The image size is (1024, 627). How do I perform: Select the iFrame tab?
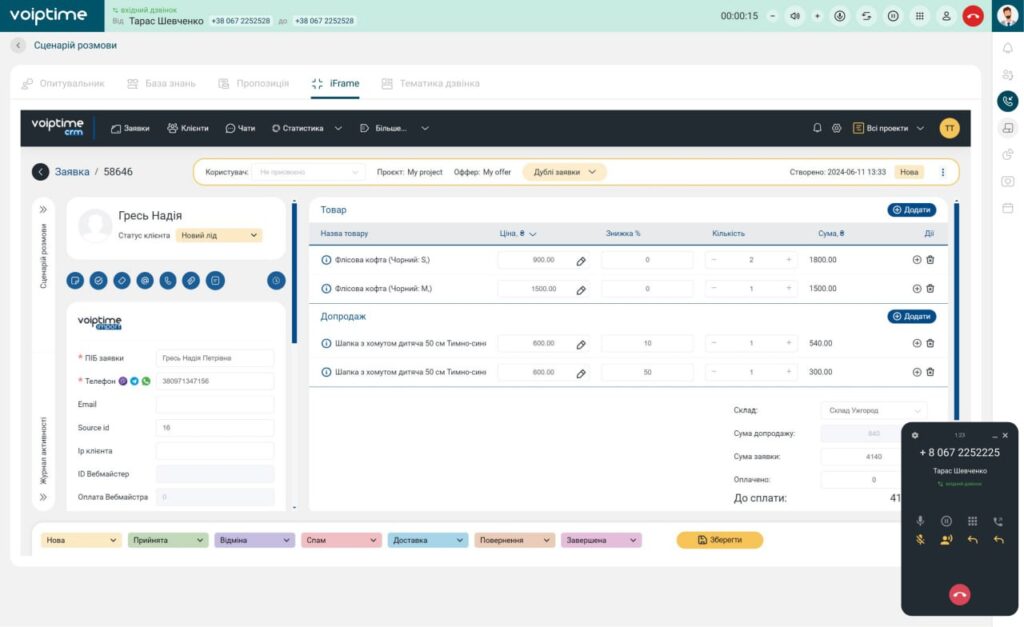coord(336,84)
